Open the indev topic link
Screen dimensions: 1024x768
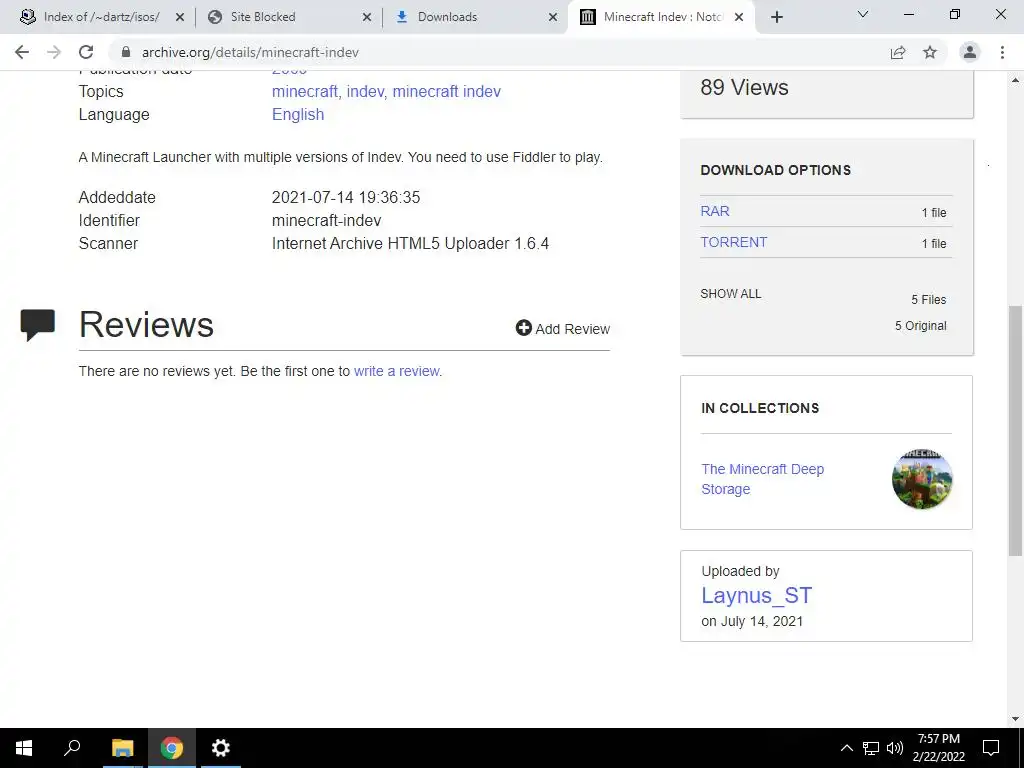[x=365, y=91]
